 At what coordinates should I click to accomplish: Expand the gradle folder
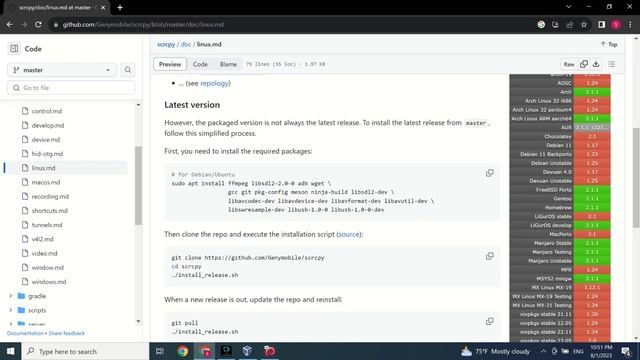tap(11, 296)
